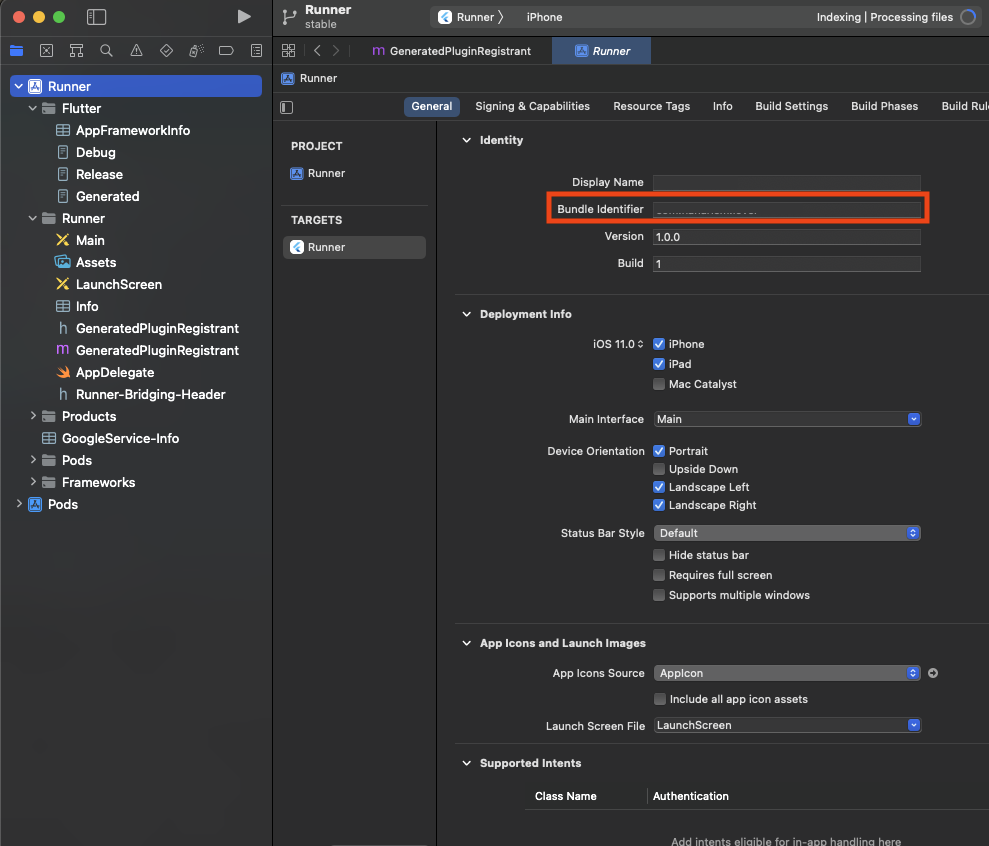The width and height of the screenshot is (989, 846).
Task: Enable Upside Down orientation
Action: 658,469
